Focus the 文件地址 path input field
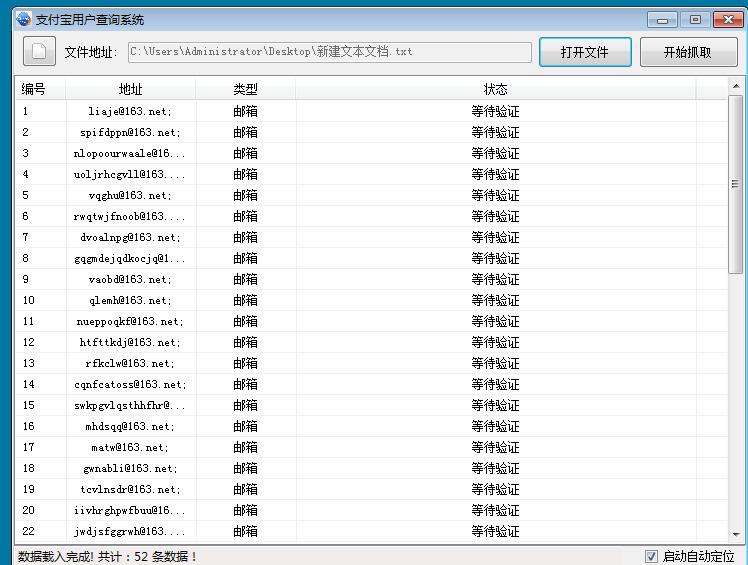 [330, 52]
